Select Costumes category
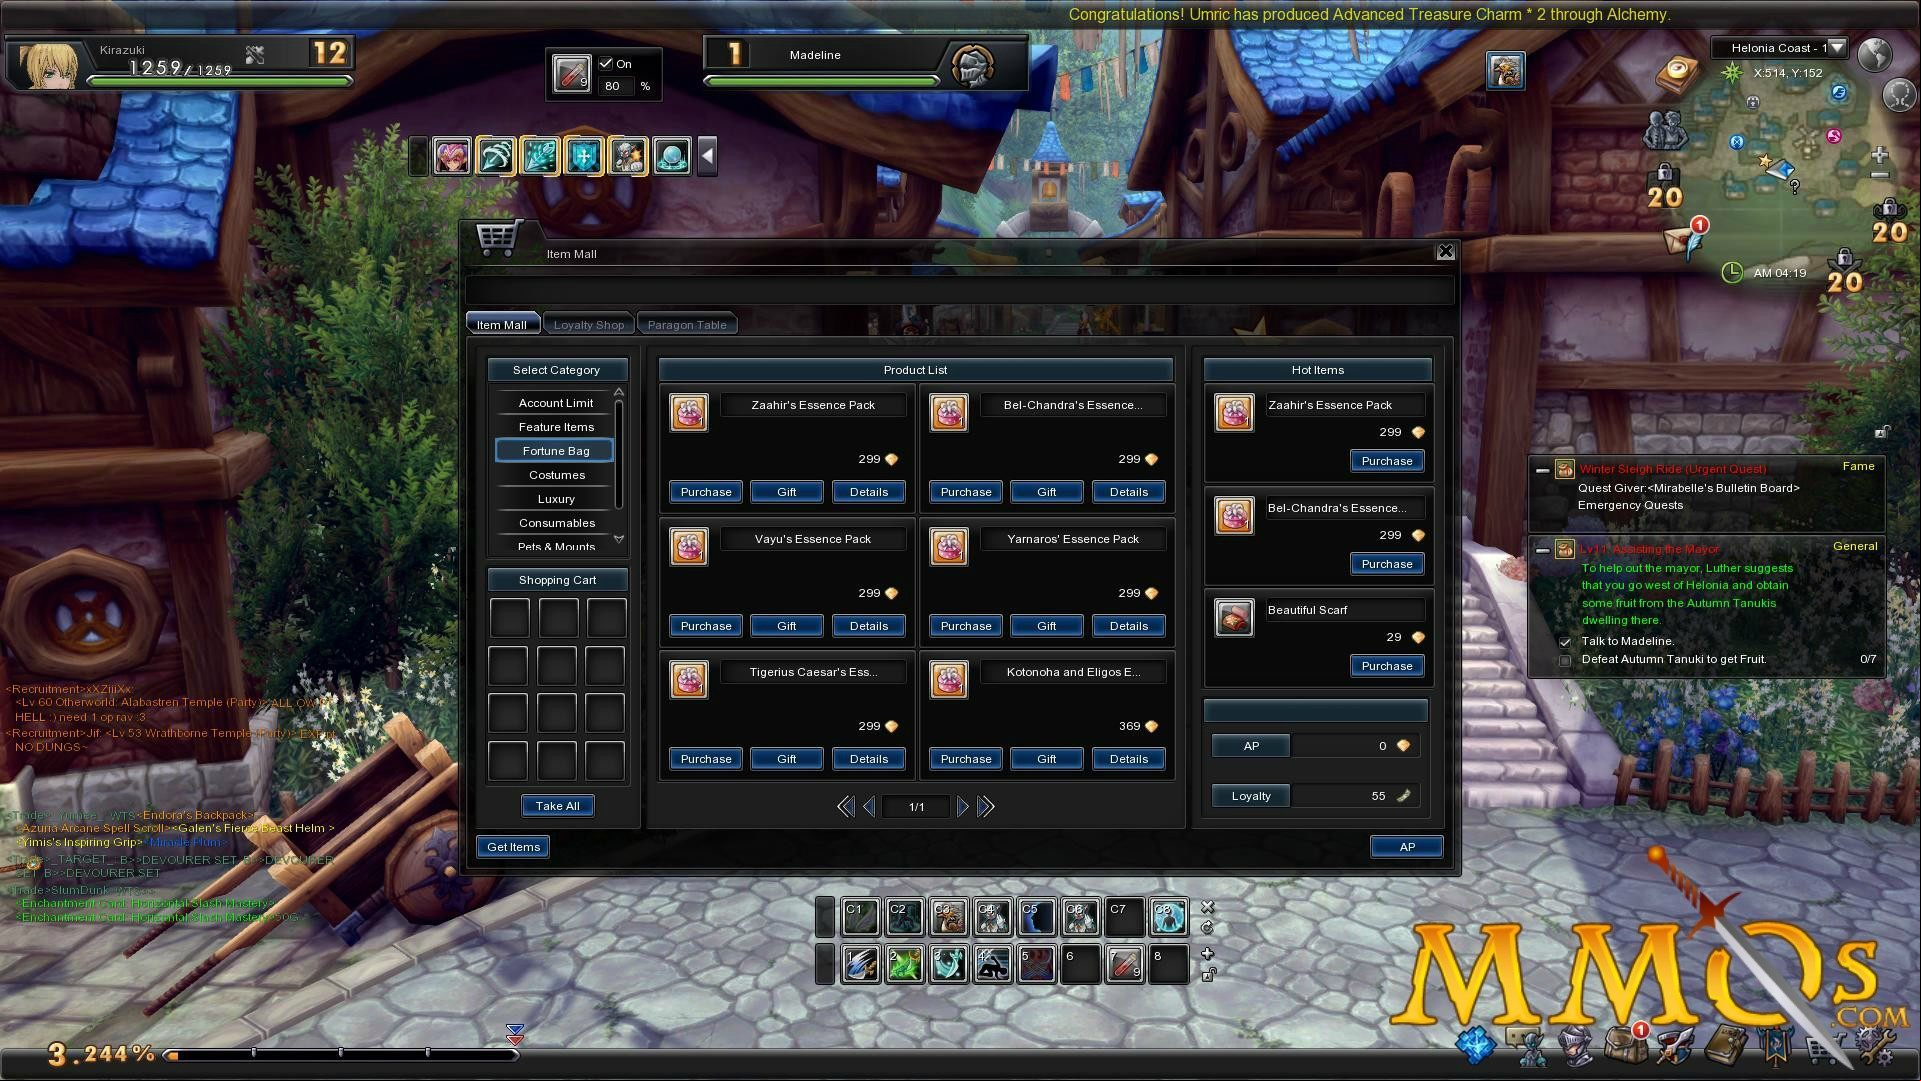This screenshot has width=1921, height=1081. pyautogui.click(x=555, y=475)
